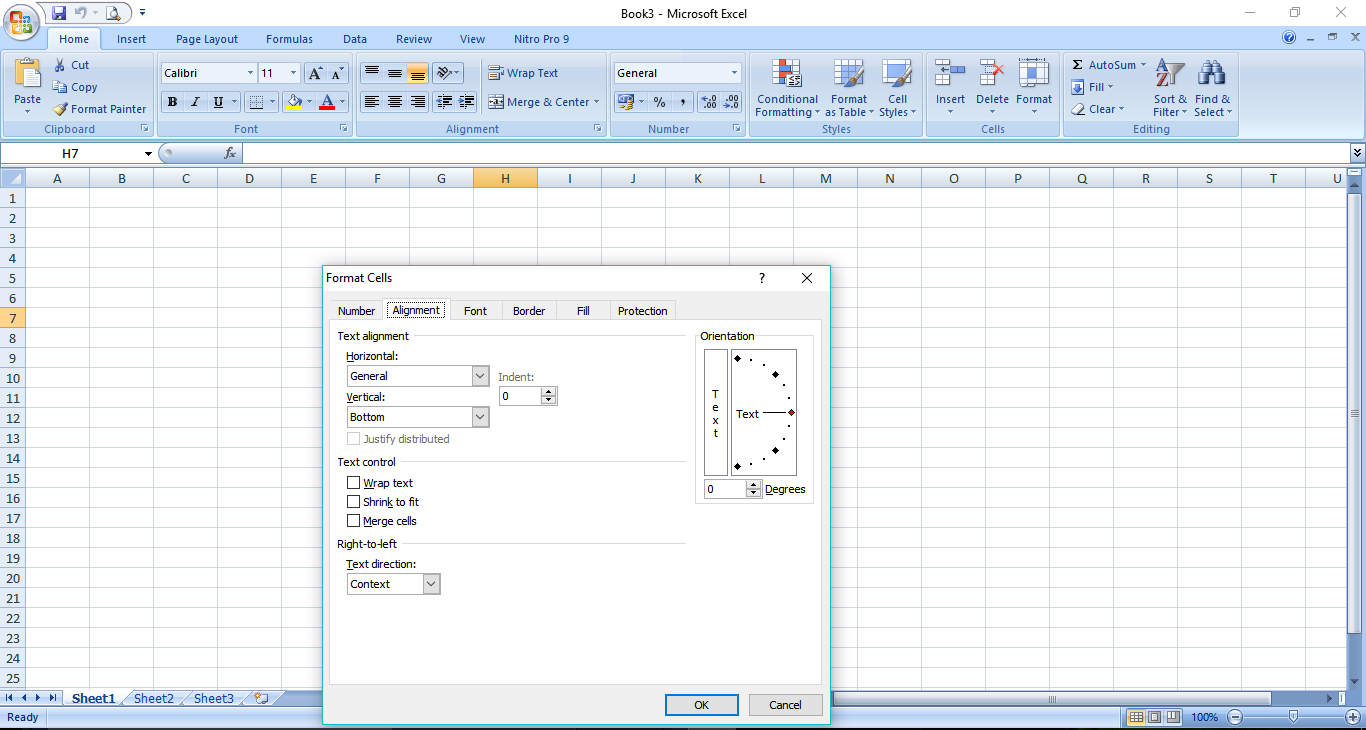Image resolution: width=1366 pixels, height=730 pixels.
Task: Open the Text direction dropdown
Action: [x=431, y=583]
